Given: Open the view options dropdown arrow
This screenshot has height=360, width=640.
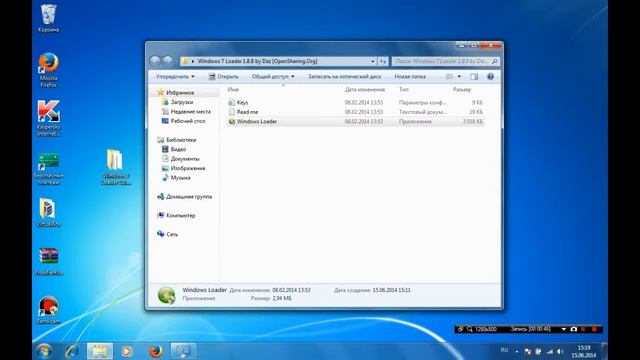Looking at the screenshot, I should [x=459, y=76].
